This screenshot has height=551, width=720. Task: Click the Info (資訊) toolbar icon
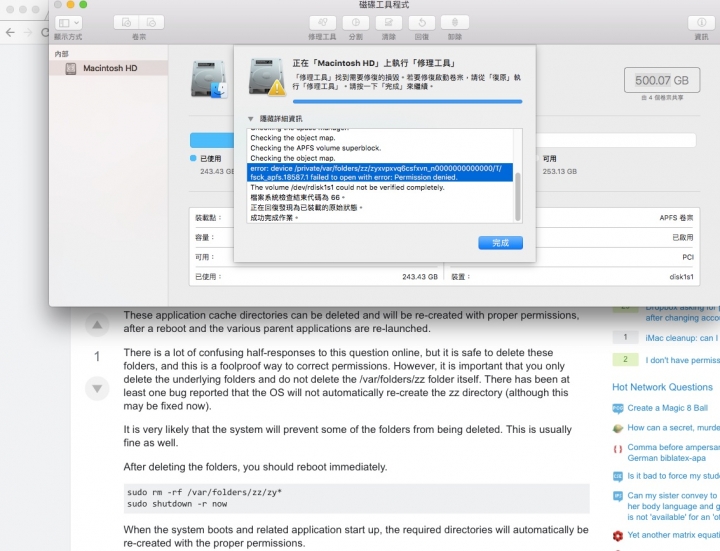tap(702, 22)
